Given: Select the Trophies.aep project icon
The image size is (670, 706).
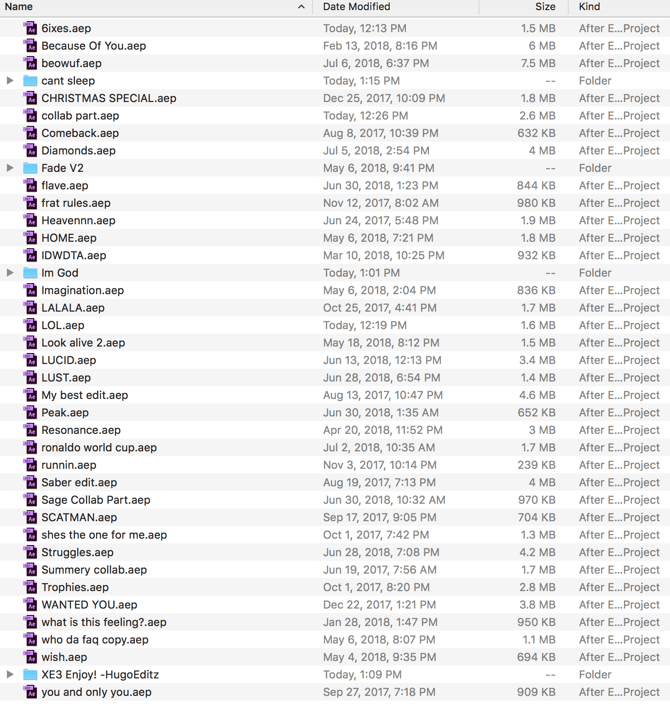Looking at the screenshot, I should point(30,588).
